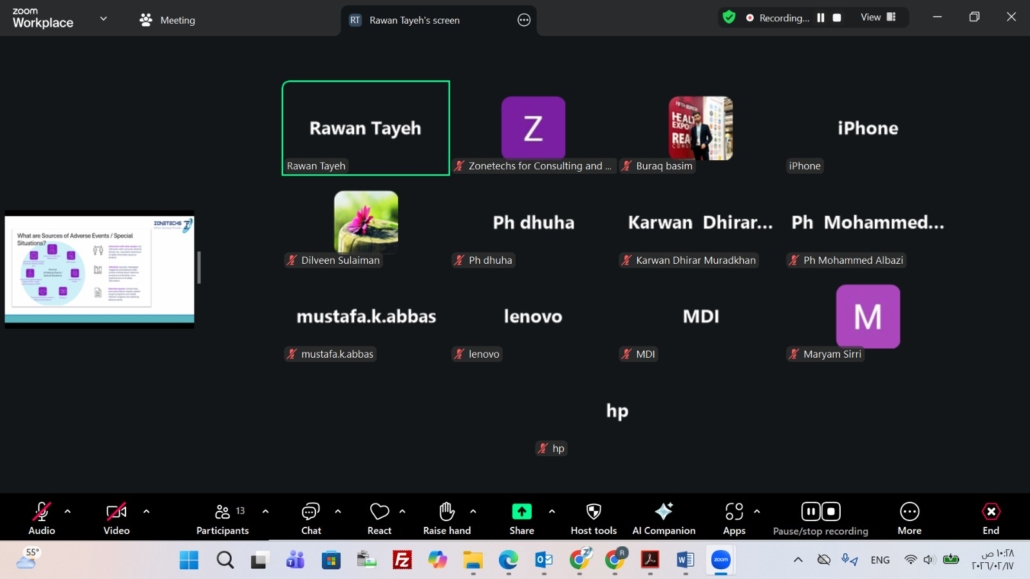Open Outlook from the taskbar
1030x579 pixels.
point(544,560)
